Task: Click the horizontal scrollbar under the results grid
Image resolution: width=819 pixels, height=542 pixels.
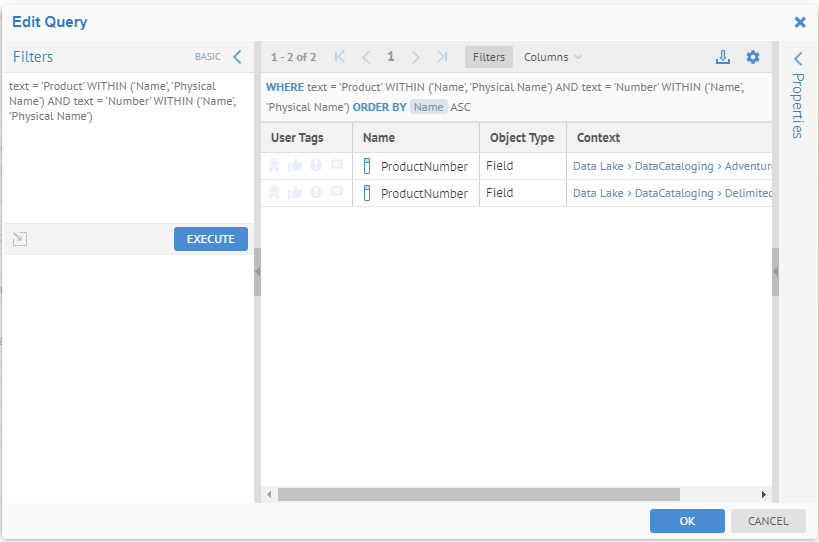Action: [478, 494]
